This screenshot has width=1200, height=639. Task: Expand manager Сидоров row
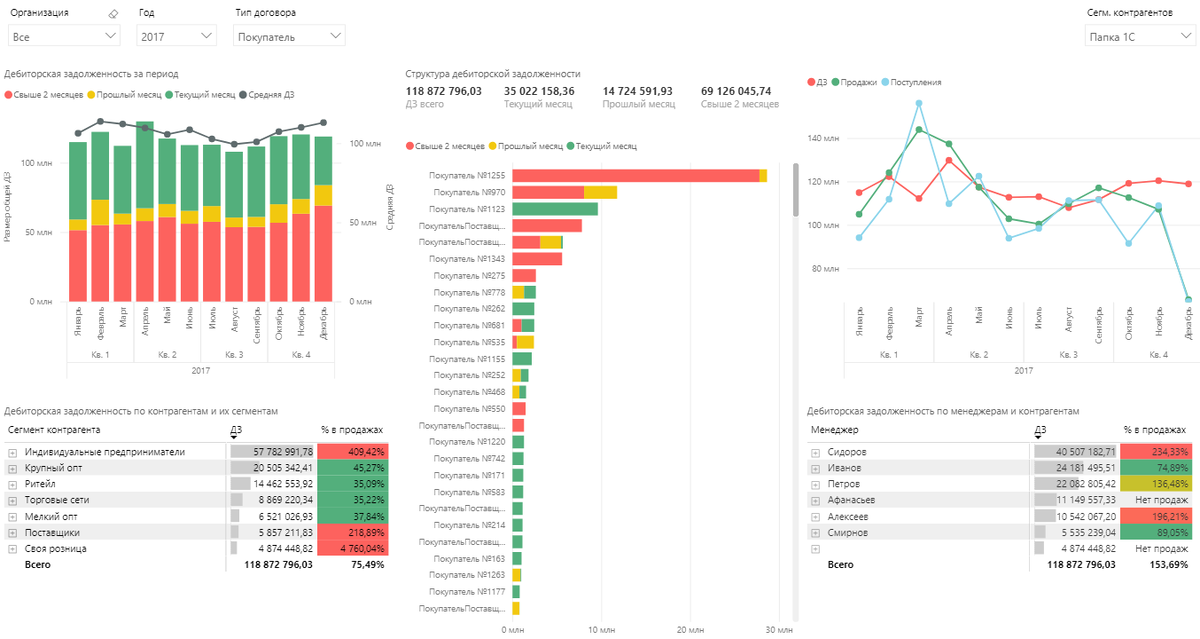pyautogui.click(x=816, y=452)
